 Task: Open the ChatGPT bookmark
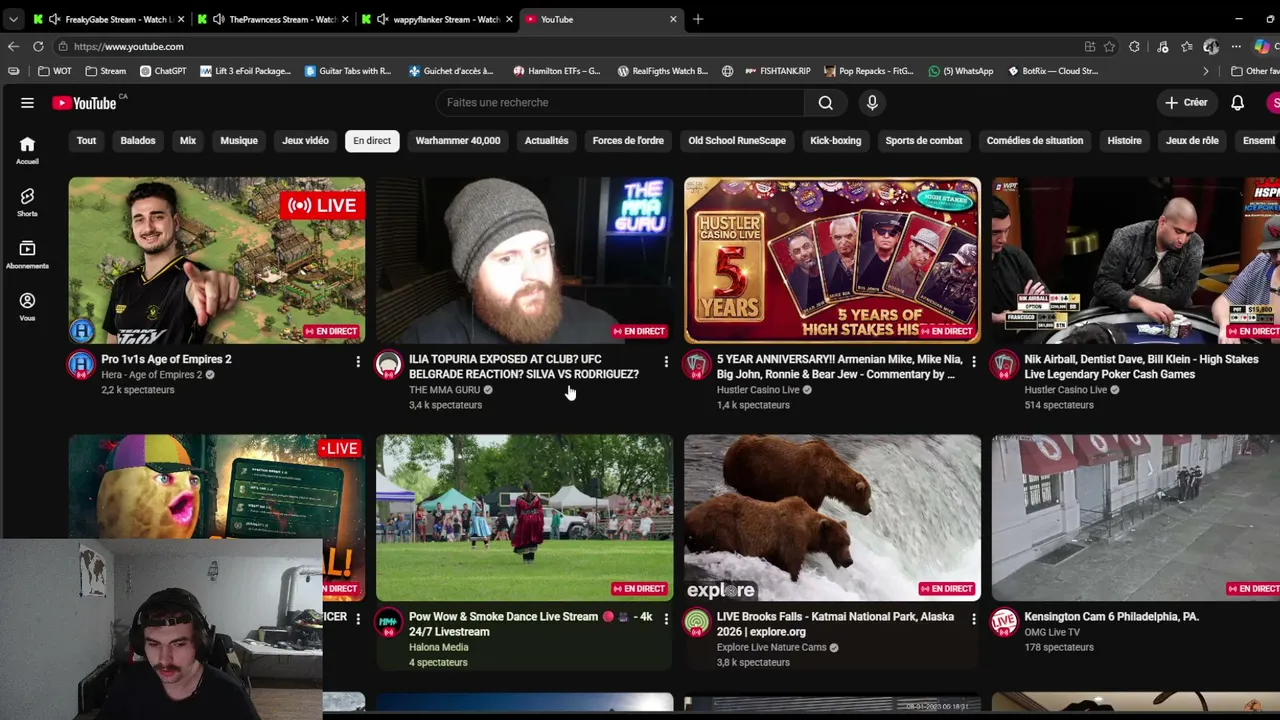pyautogui.click(x=163, y=71)
